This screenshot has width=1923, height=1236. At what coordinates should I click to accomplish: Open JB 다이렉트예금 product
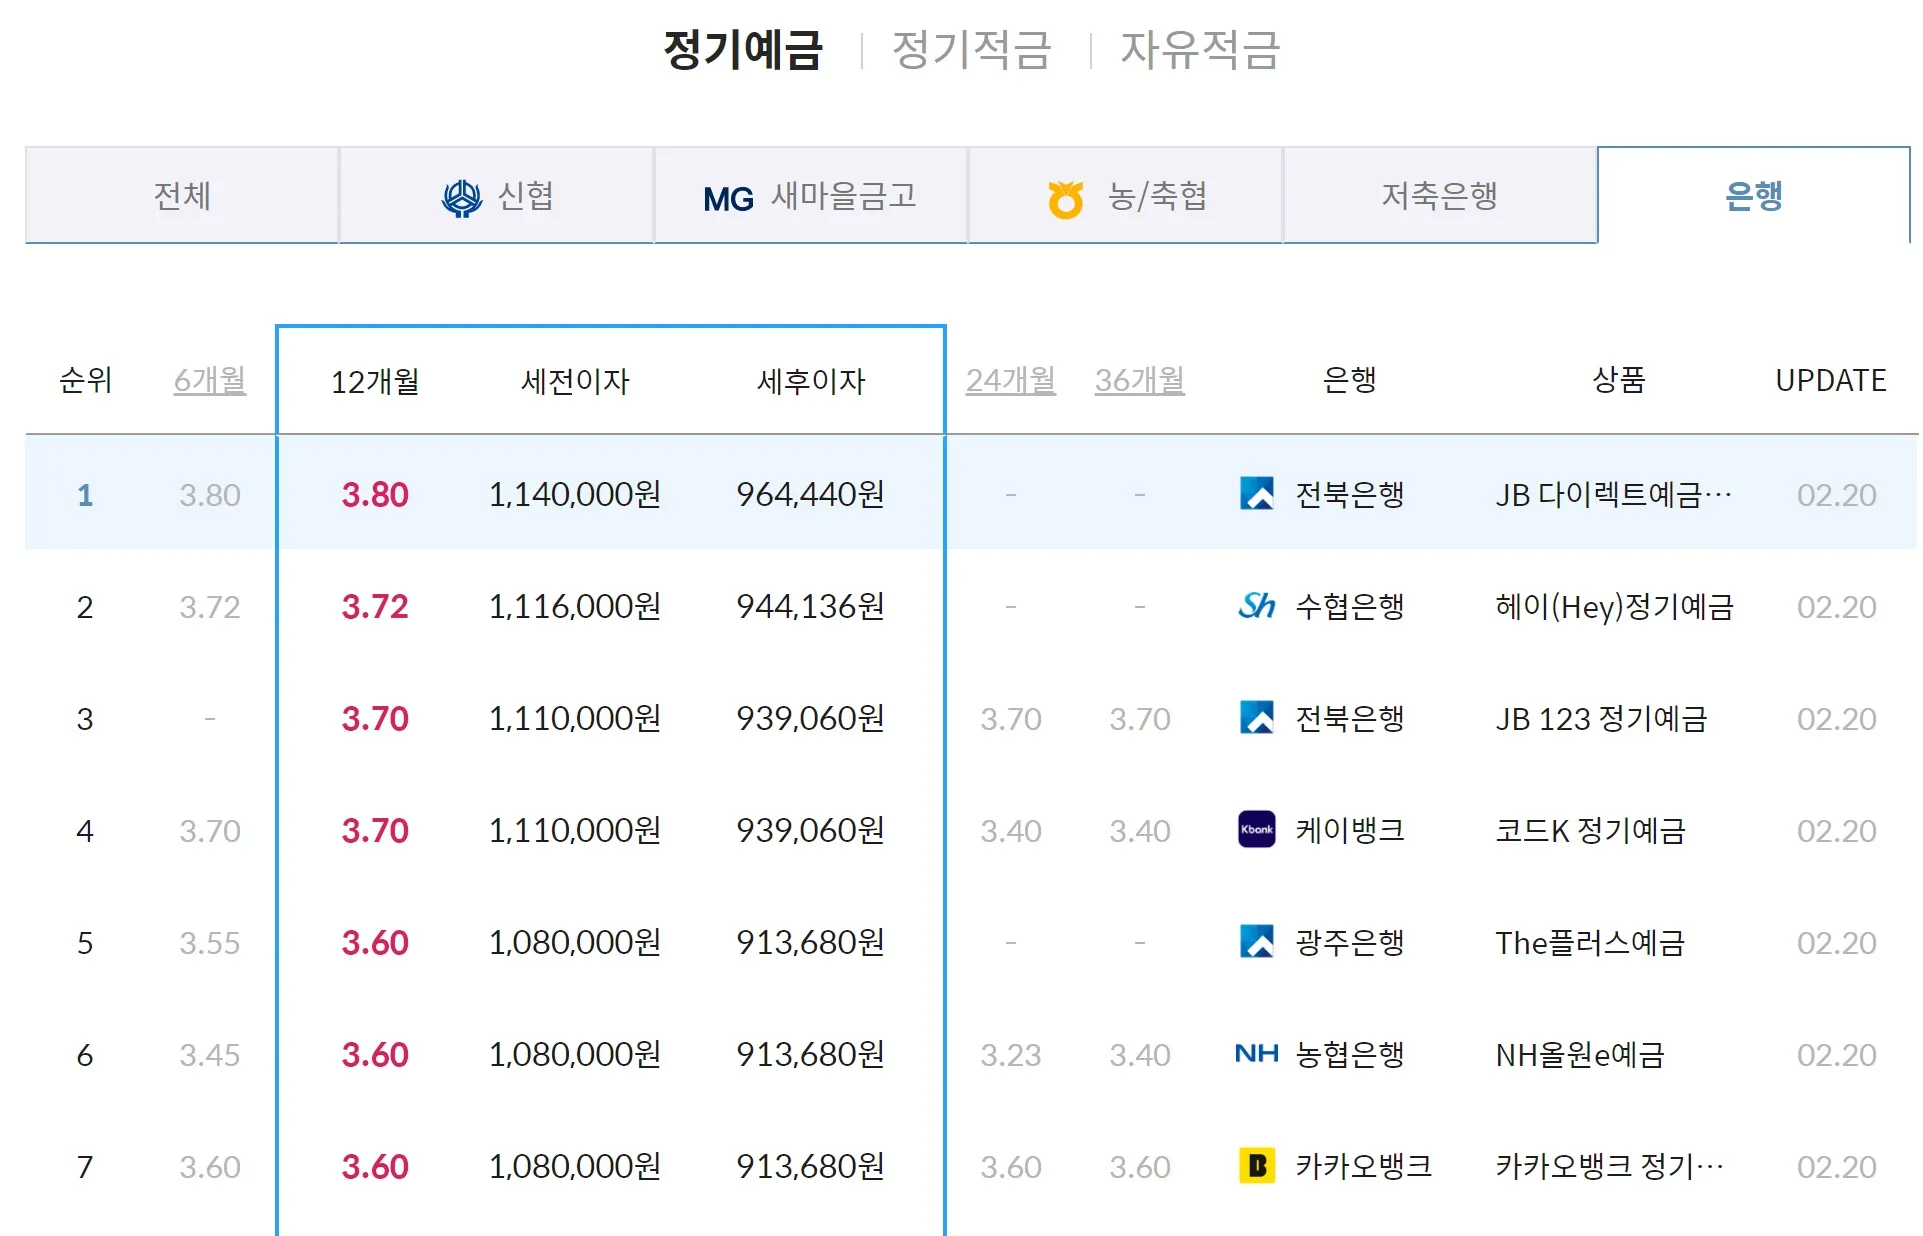1613,494
